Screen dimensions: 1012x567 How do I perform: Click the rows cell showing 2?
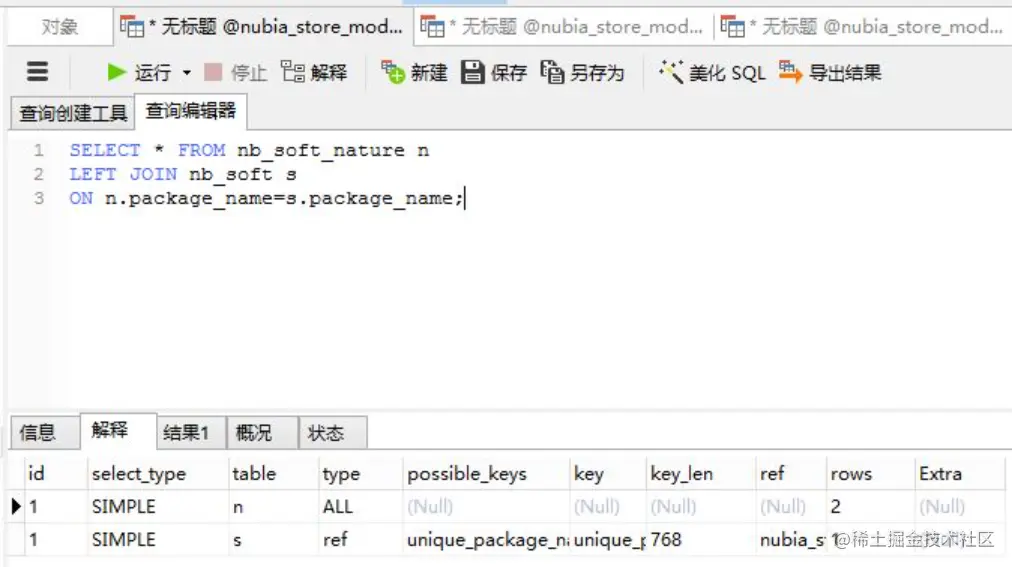[x=870, y=507]
